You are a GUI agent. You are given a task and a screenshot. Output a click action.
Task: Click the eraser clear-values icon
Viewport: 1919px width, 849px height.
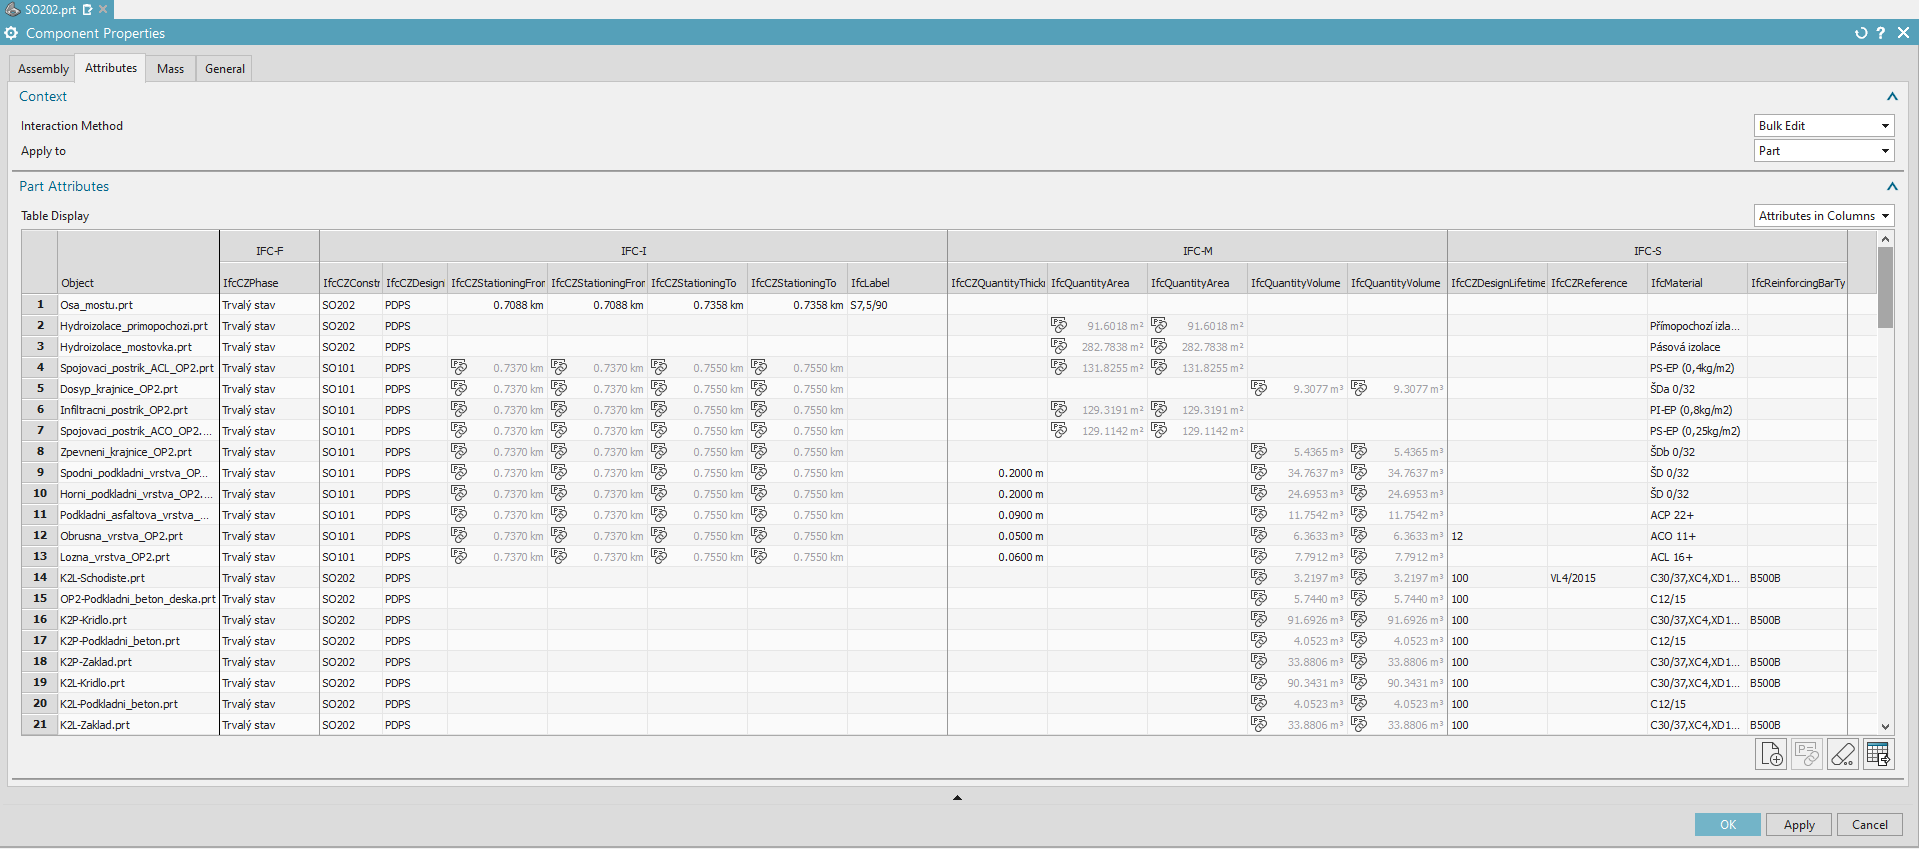coord(1843,754)
